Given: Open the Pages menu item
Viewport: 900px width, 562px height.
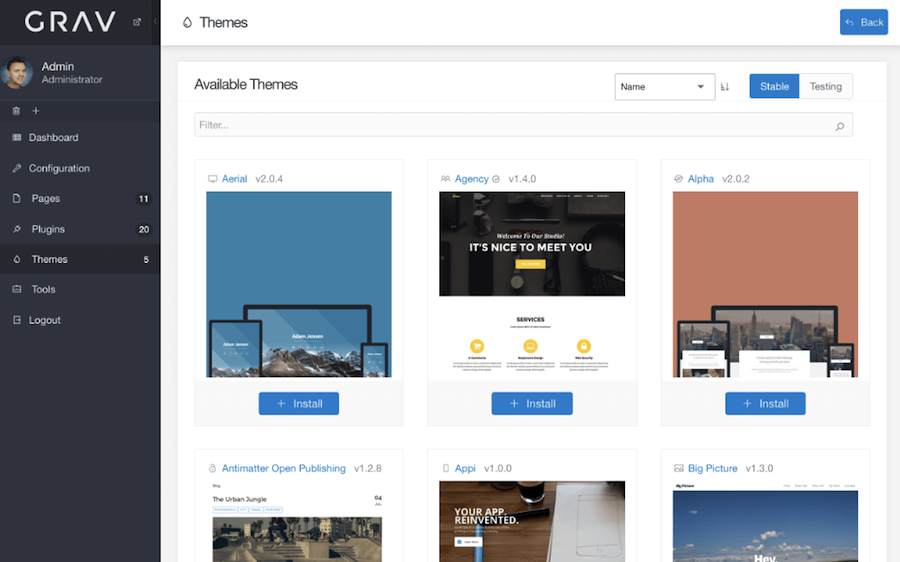Looking at the screenshot, I should pyautogui.click(x=80, y=199).
